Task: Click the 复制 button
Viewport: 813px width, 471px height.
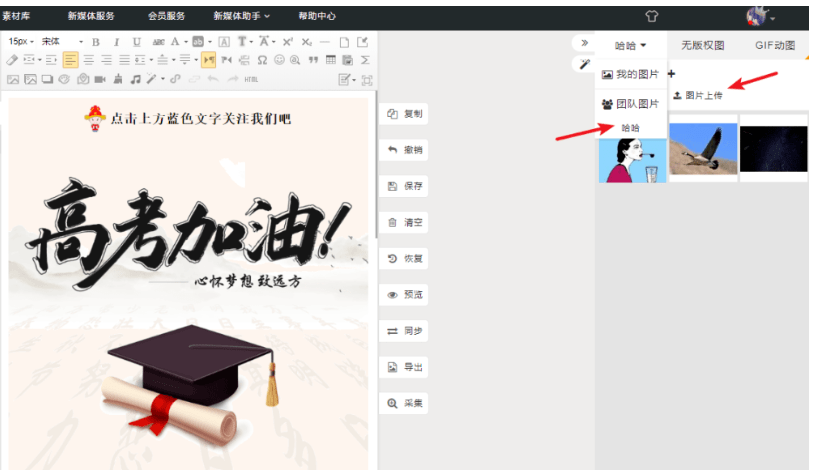Action: pos(404,114)
